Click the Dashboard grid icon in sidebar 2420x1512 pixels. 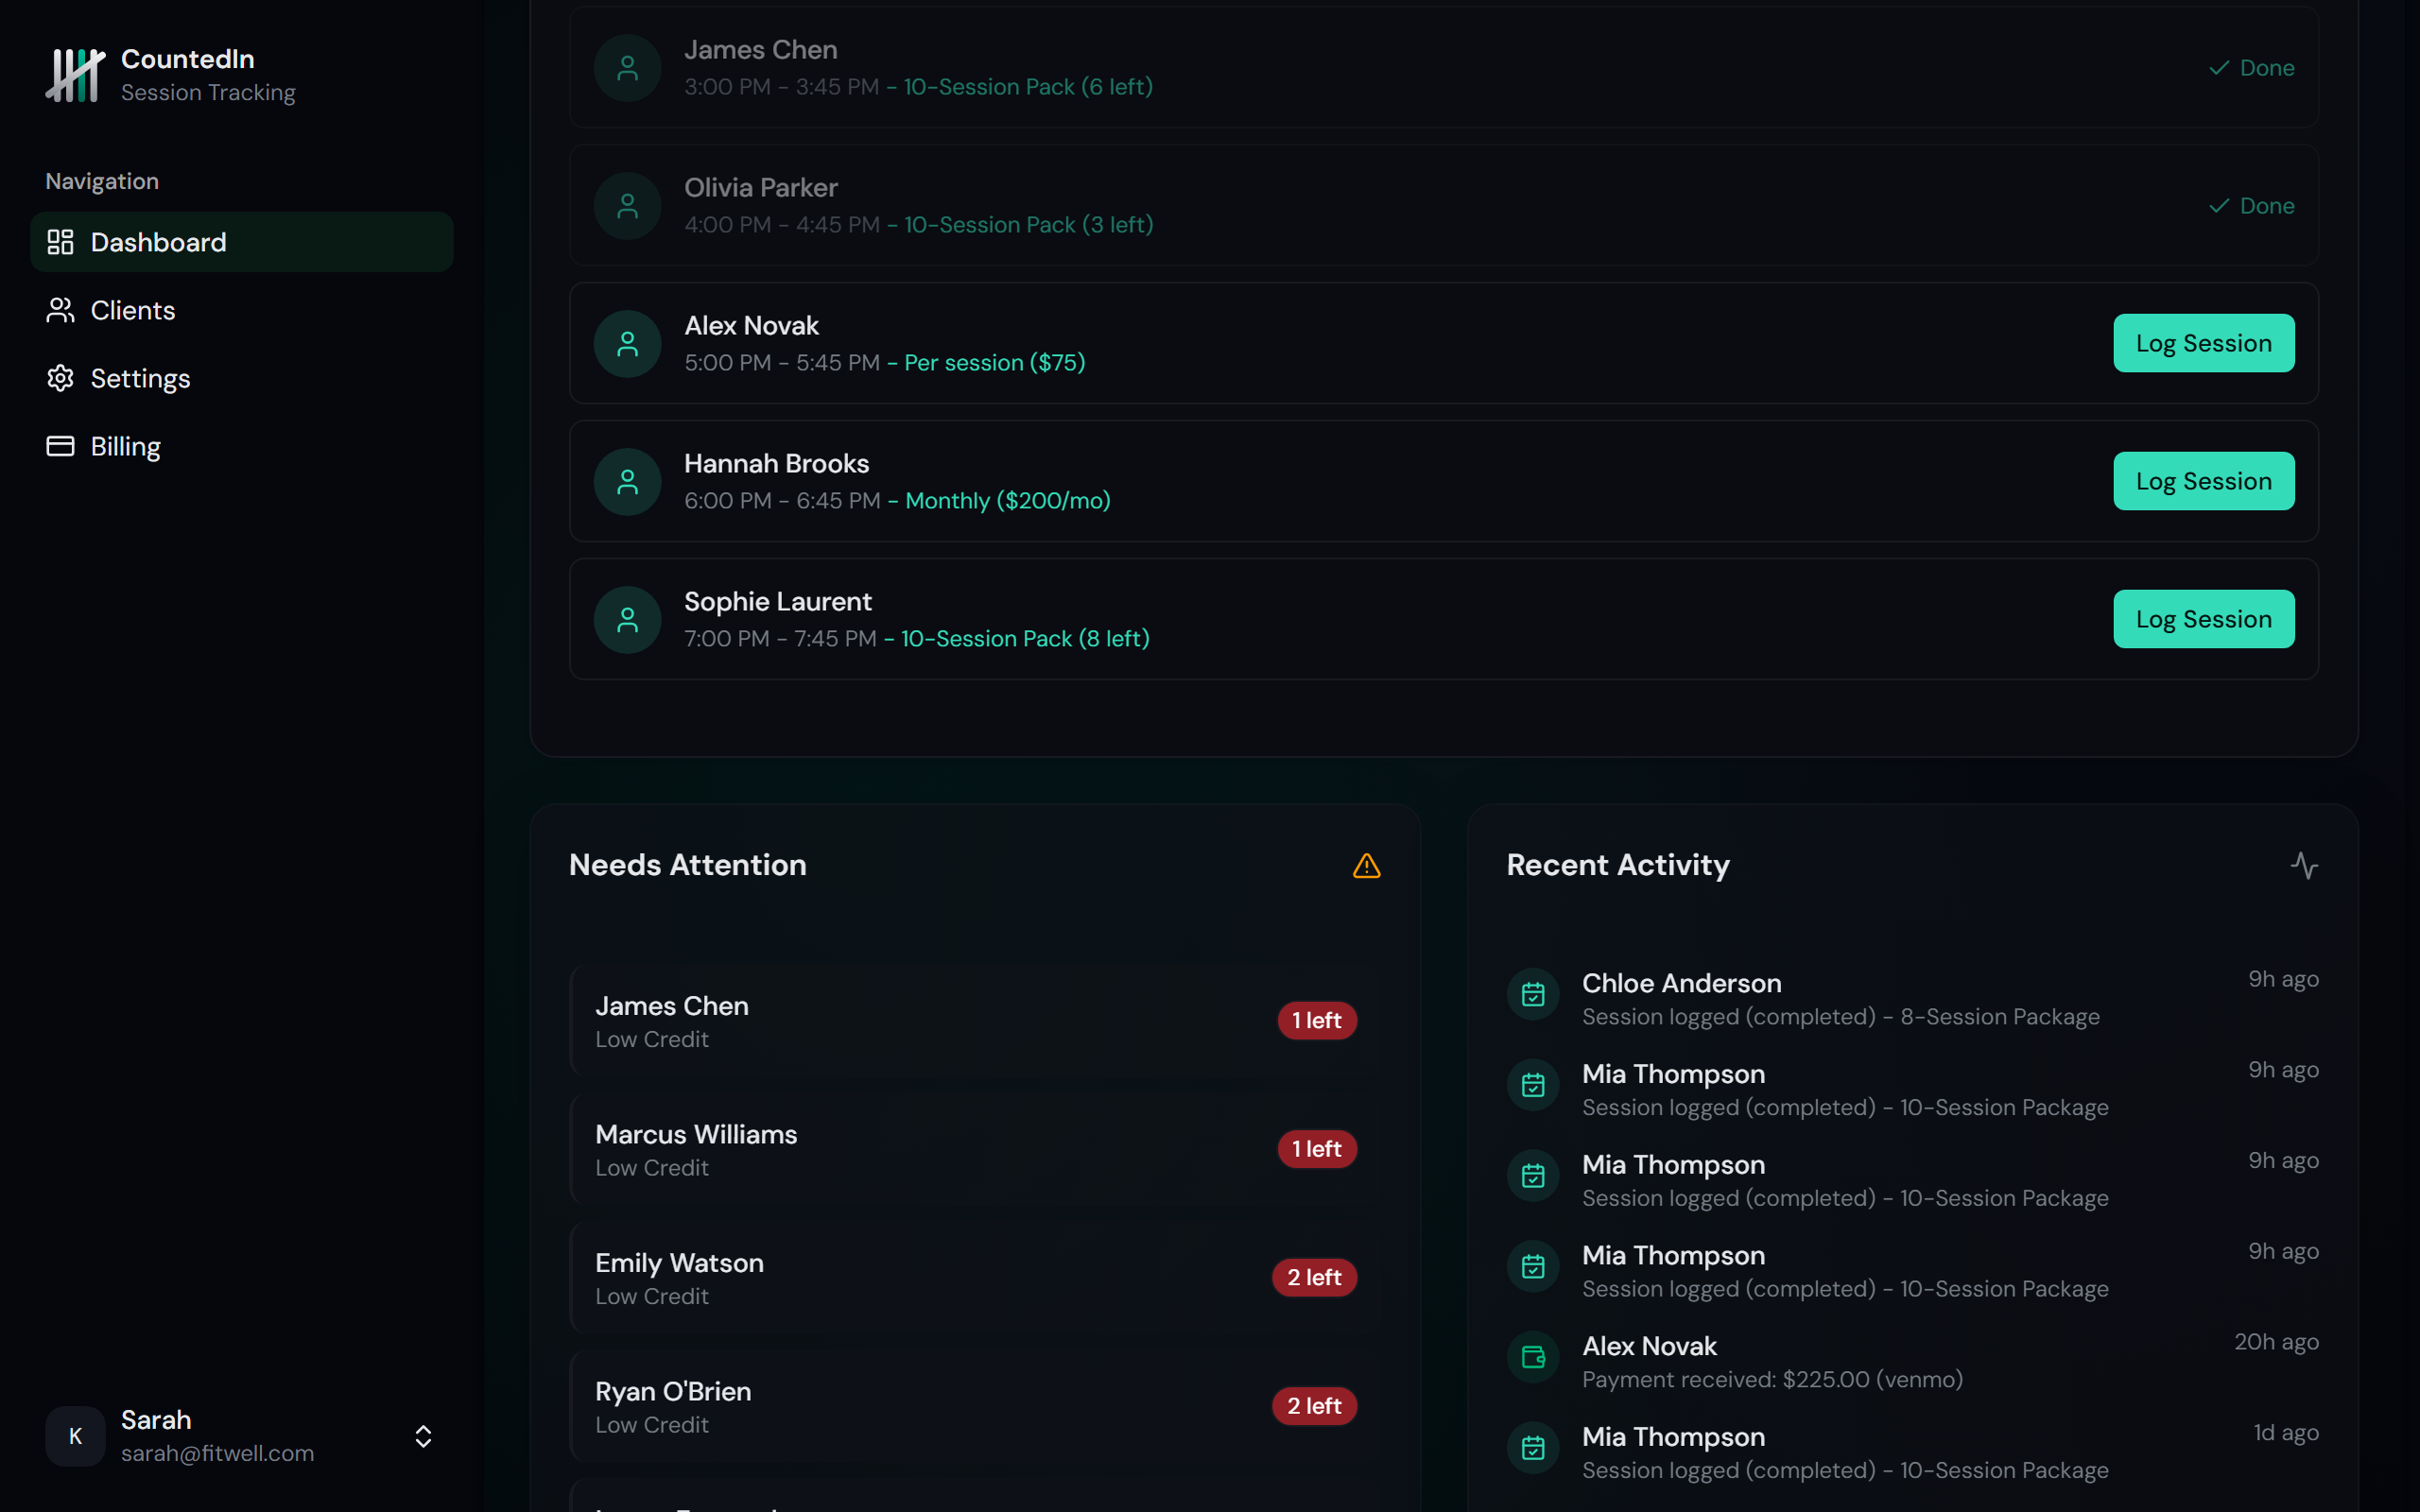click(x=60, y=242)
